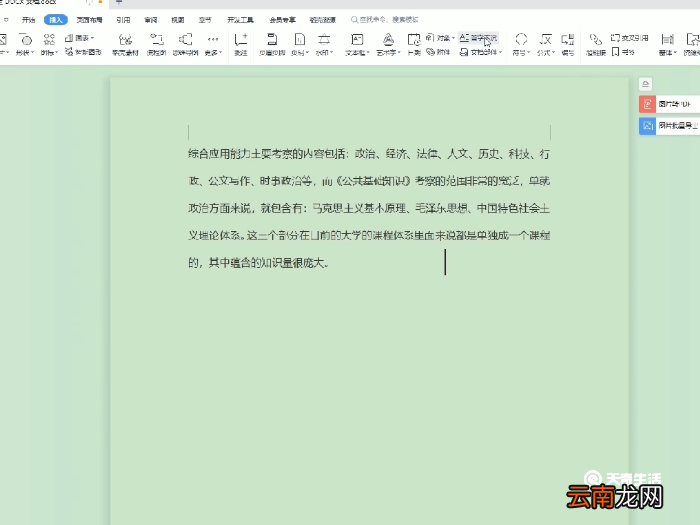Add a 水印 watermark
Viewport: 700px width, 525px height.
tap(324, 40)
